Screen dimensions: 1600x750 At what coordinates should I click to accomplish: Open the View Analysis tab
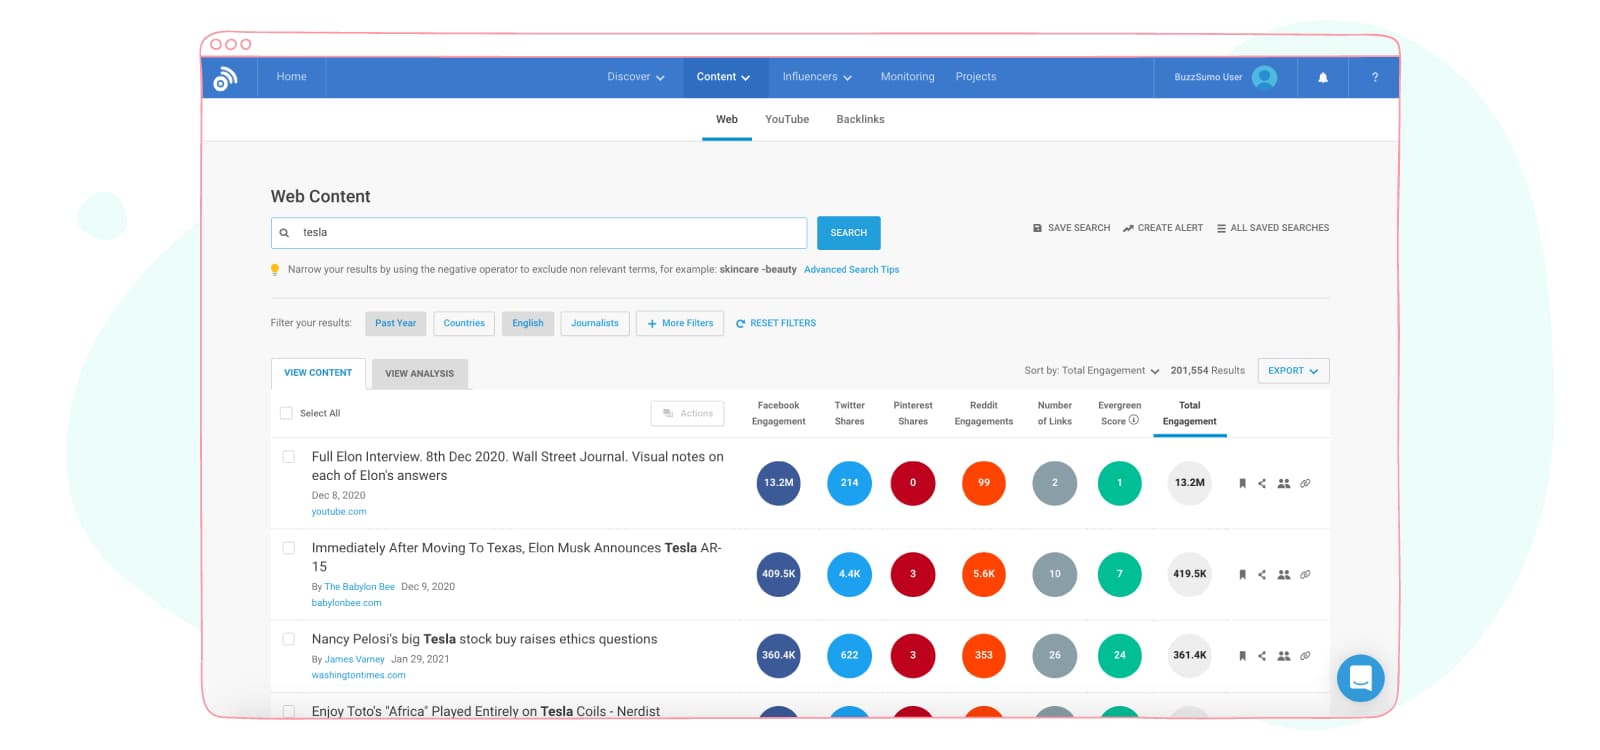[420, 373]
